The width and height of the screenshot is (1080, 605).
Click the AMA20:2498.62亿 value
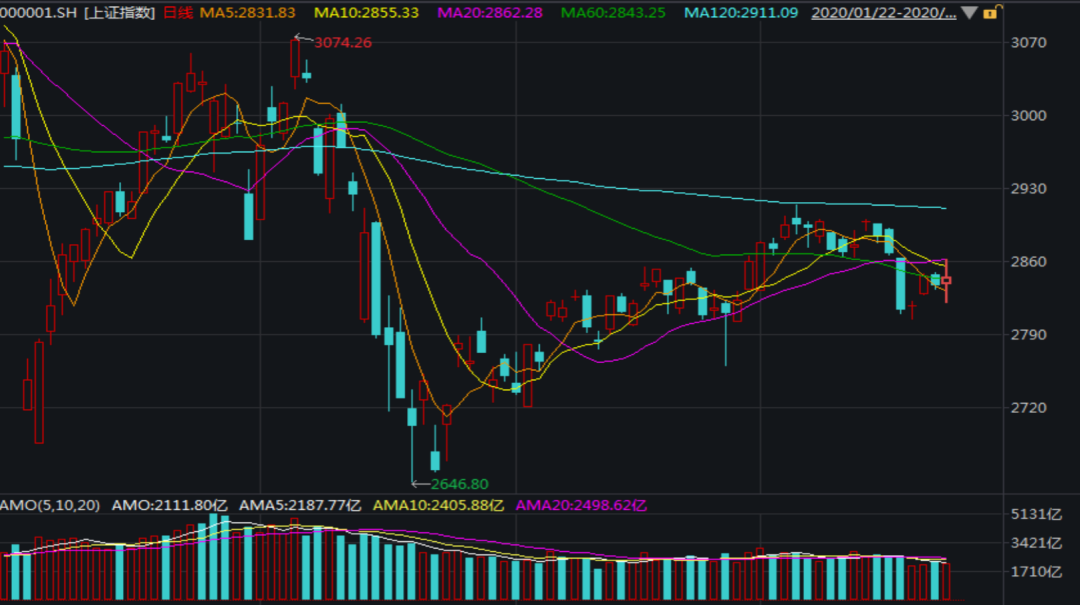tap(581, 505)
